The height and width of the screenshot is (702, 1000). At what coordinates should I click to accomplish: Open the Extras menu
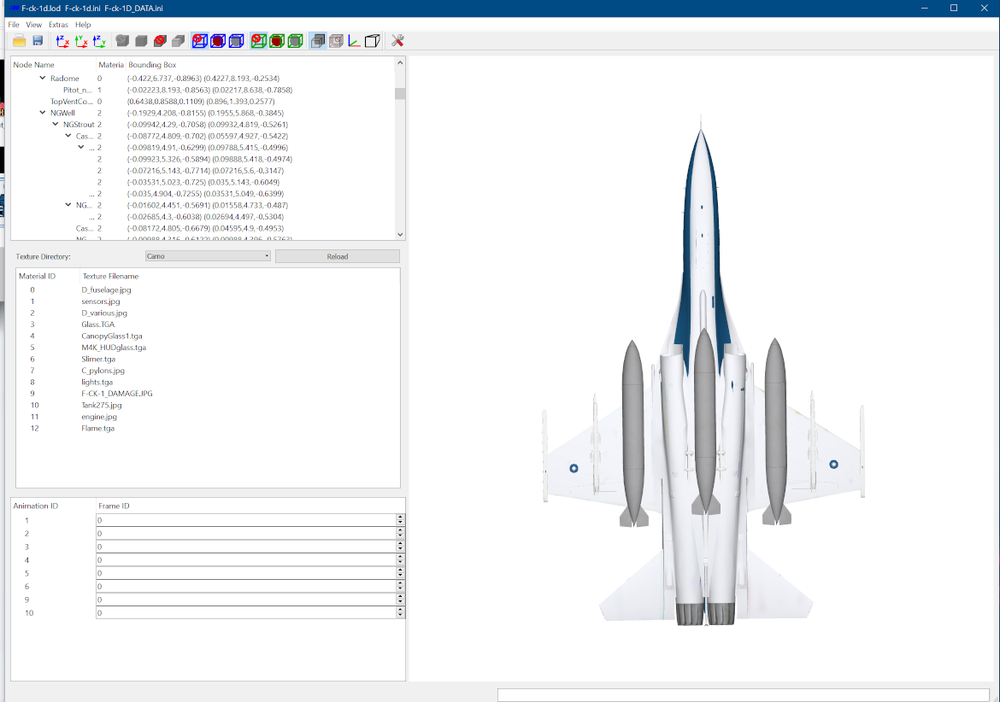pyautogui.click(x=58, y=24)
